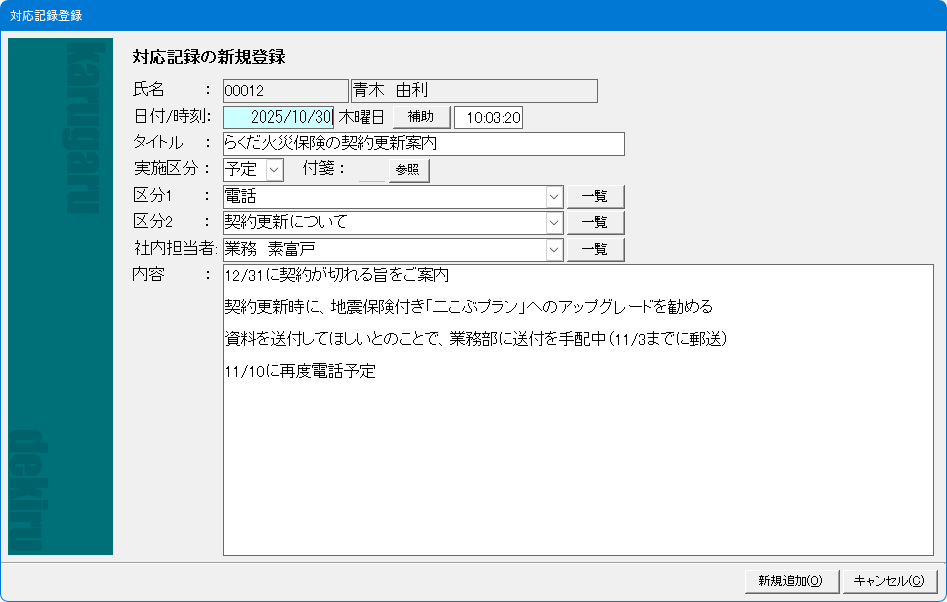Select the 氏名 code field 00012
947x602 pixels.
tap(285, 91)
